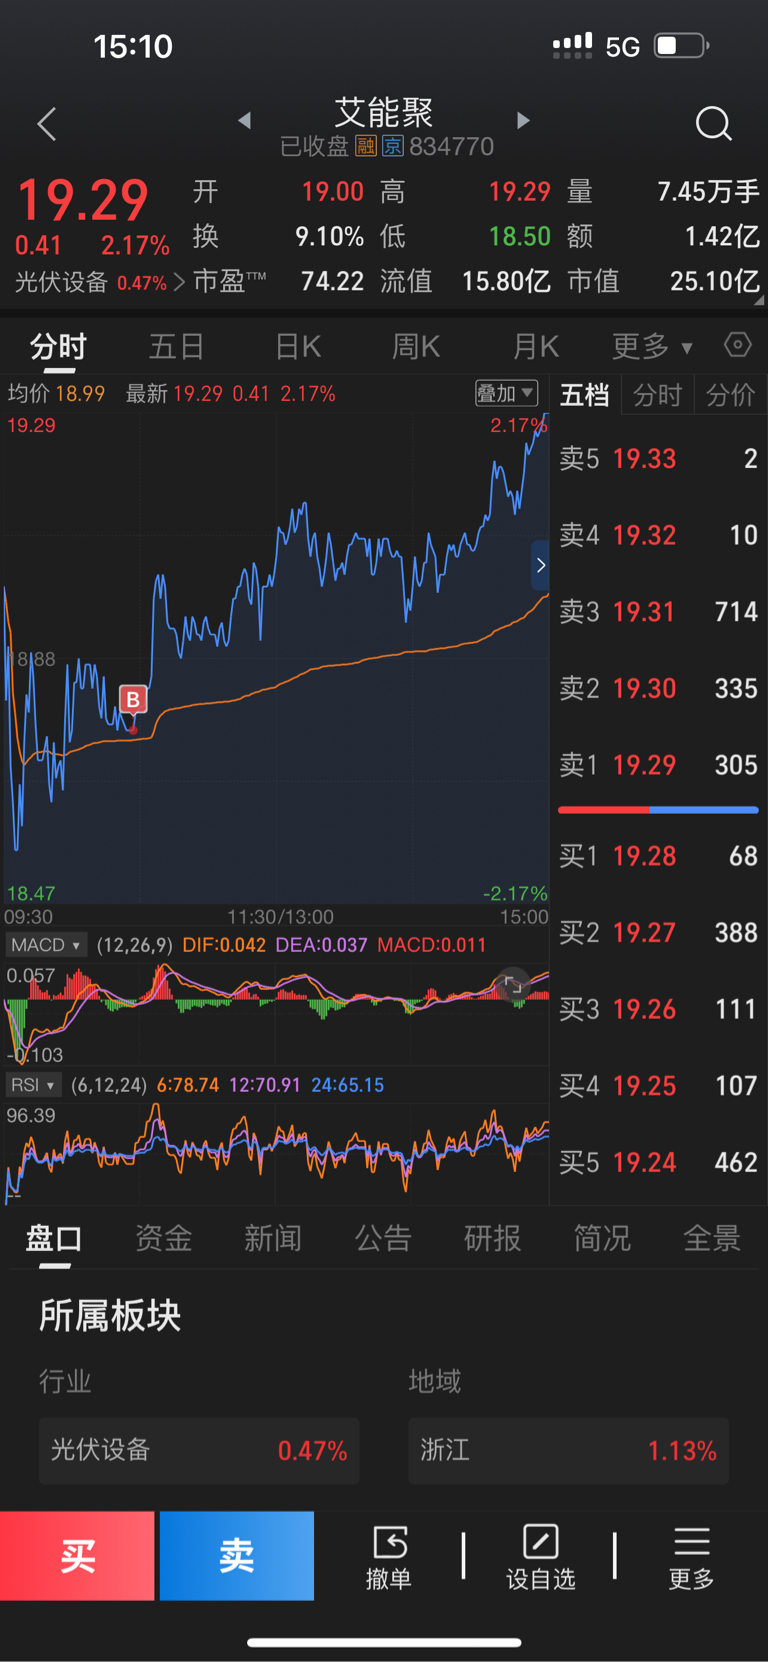The height and width of the screenshot is (1662, 768).
Task: Select the 分时 chart tab
Action: coord(59,347)
